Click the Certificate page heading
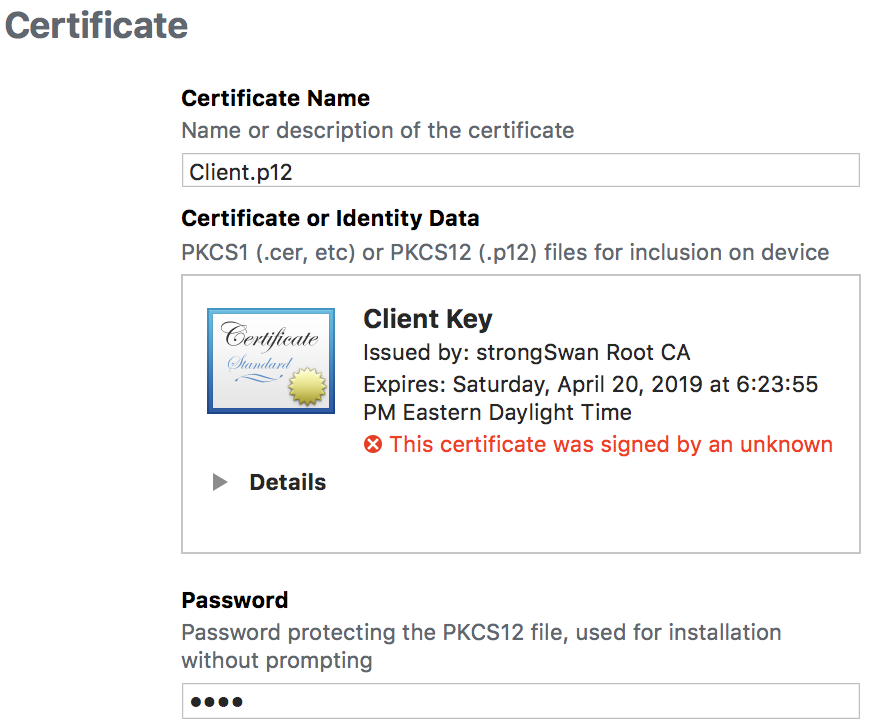The width and height of the screenshot is (870, 728). click(x=97, y=26)
